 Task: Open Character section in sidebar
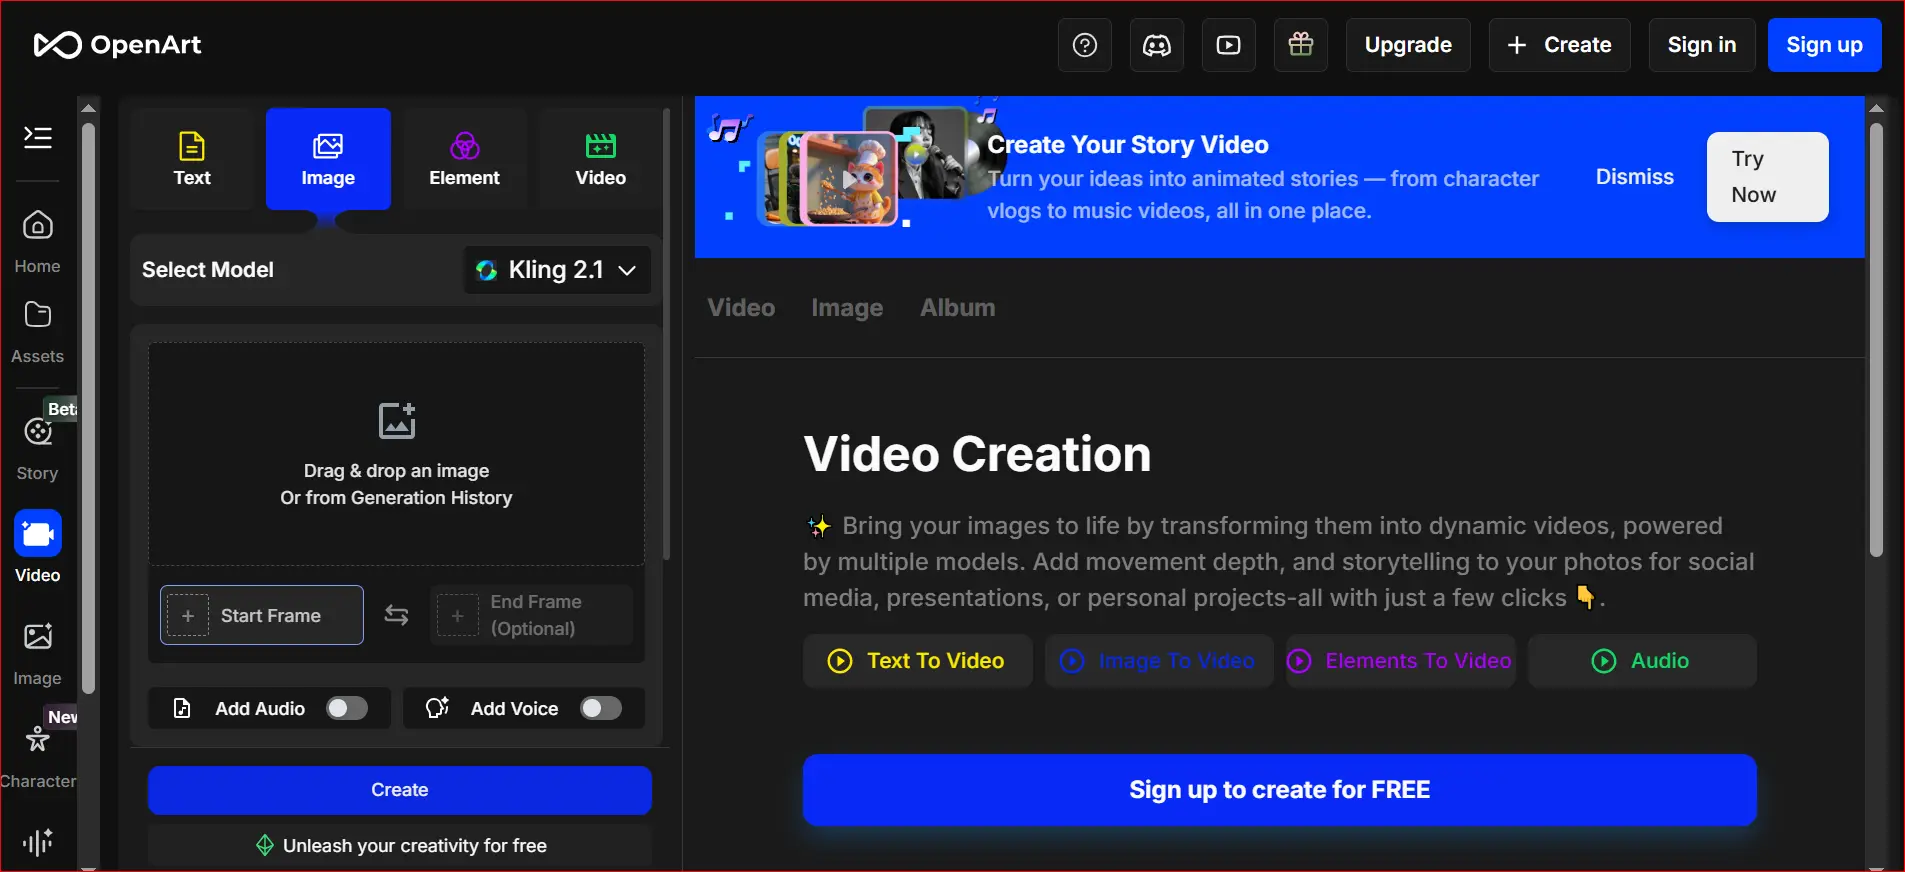38,755
